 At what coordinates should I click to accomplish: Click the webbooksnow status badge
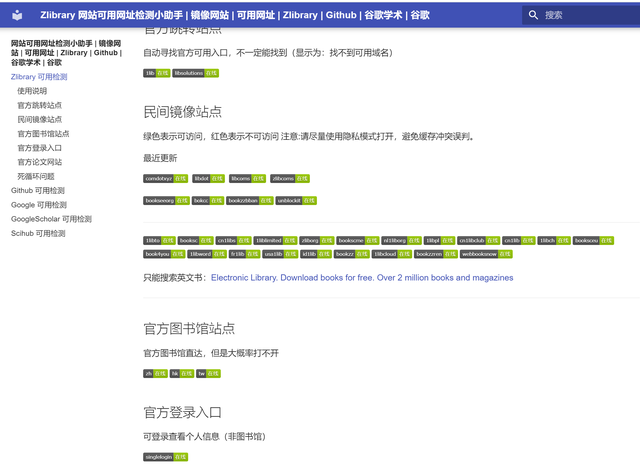tap(486, 254)
